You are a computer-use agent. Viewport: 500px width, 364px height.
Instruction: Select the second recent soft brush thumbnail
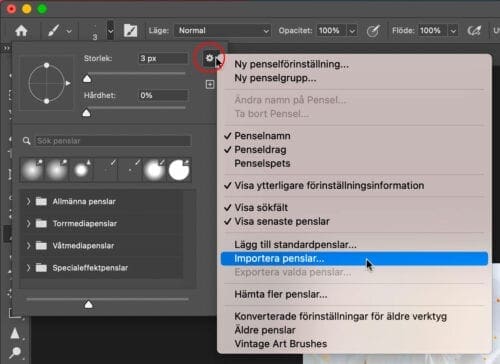57,170
